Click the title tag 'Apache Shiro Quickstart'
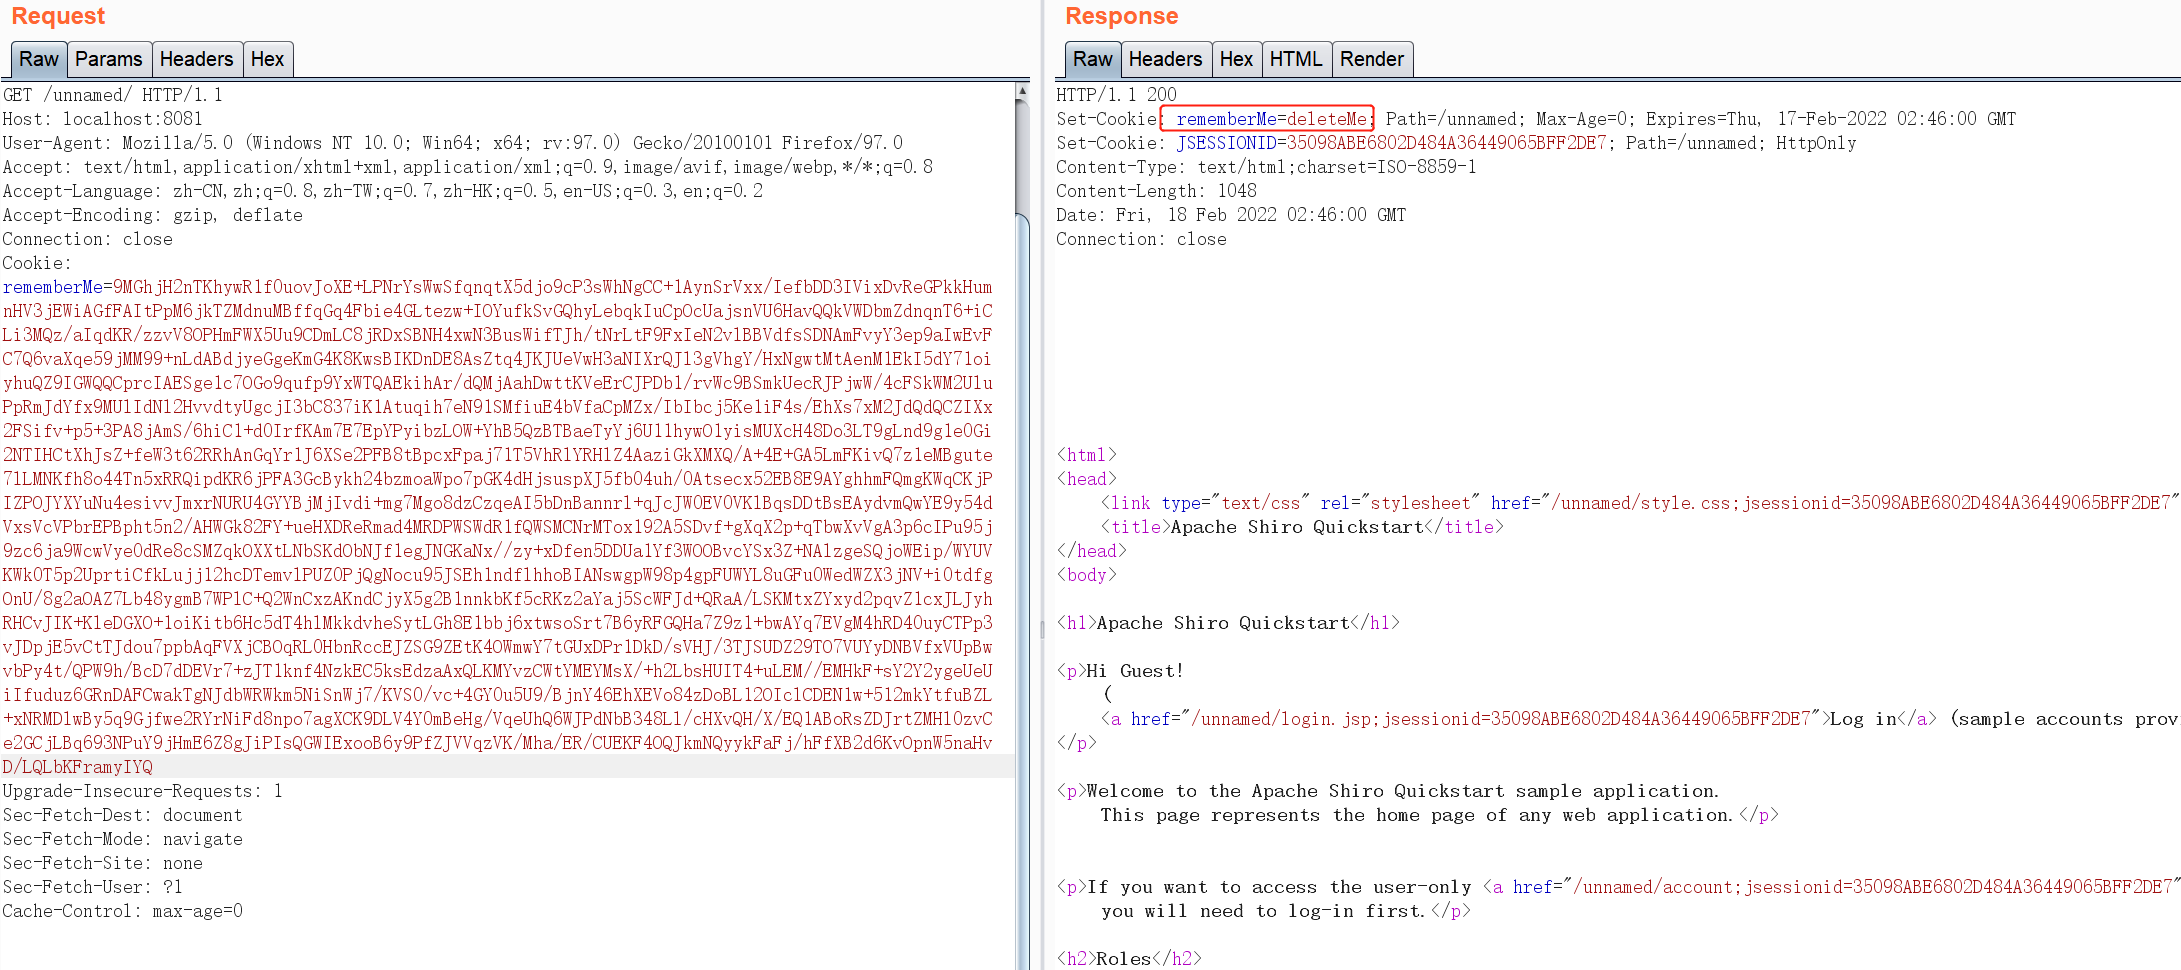The width and height of the screenshot is (2181, 970). [1302, 527]
